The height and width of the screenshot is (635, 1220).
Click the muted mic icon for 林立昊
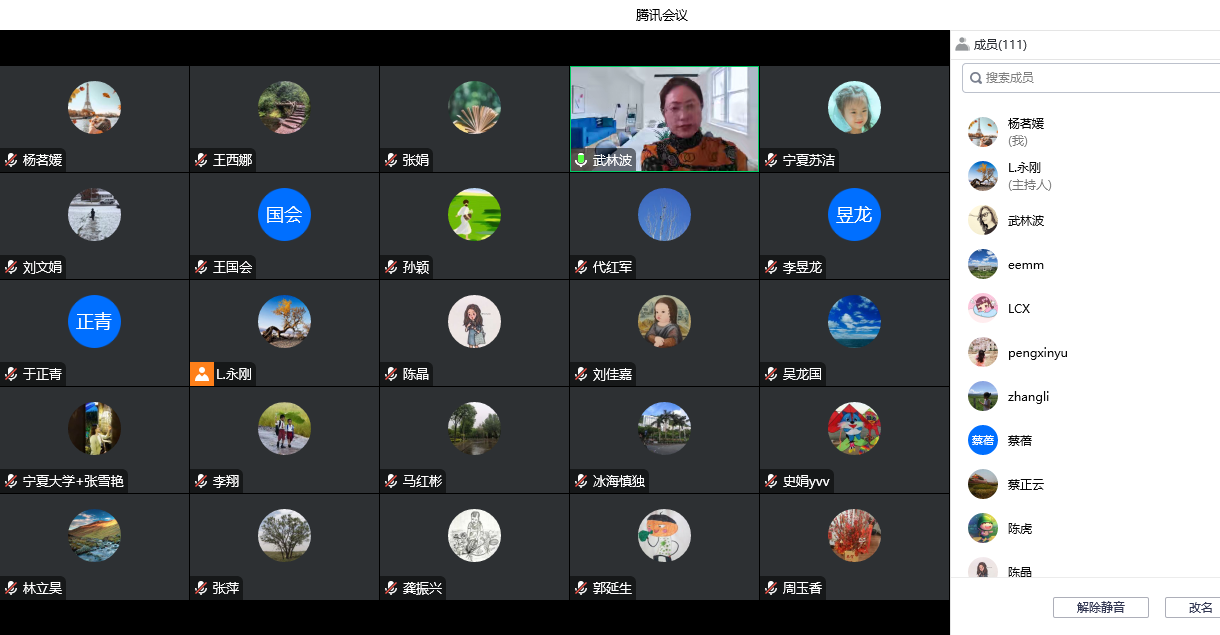(11, 588)
